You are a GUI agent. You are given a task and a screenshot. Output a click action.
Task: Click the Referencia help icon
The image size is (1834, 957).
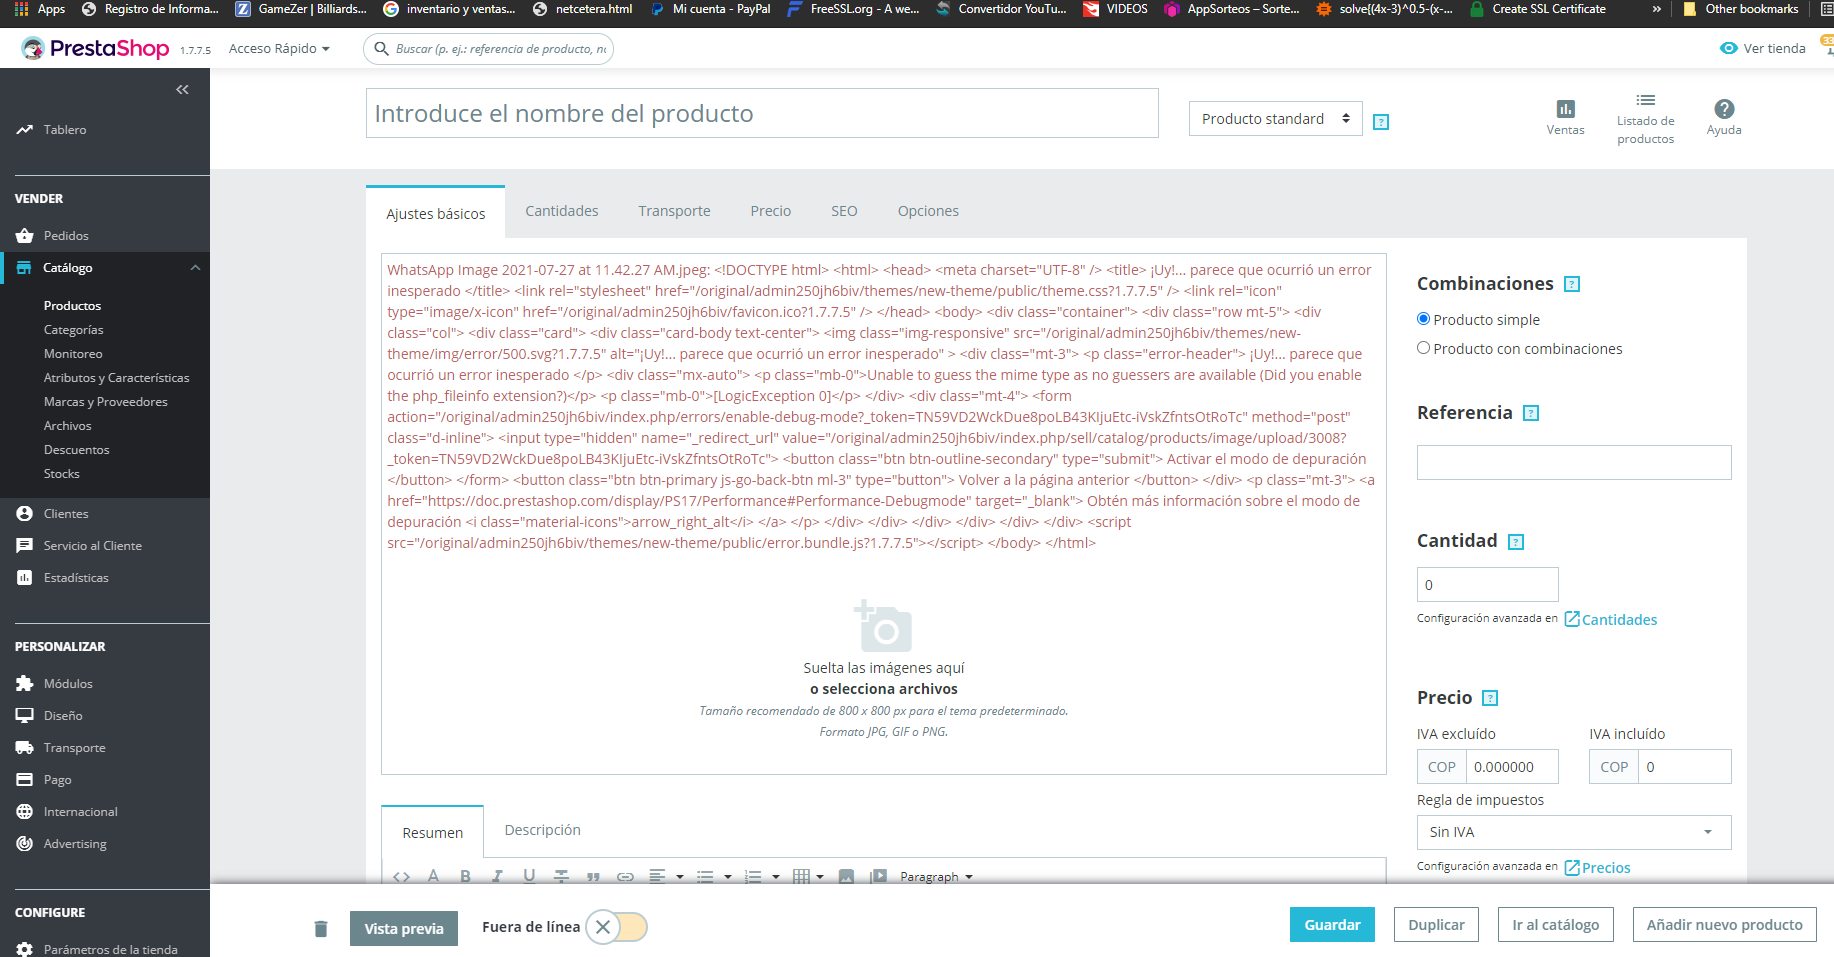coord(1531,413)
